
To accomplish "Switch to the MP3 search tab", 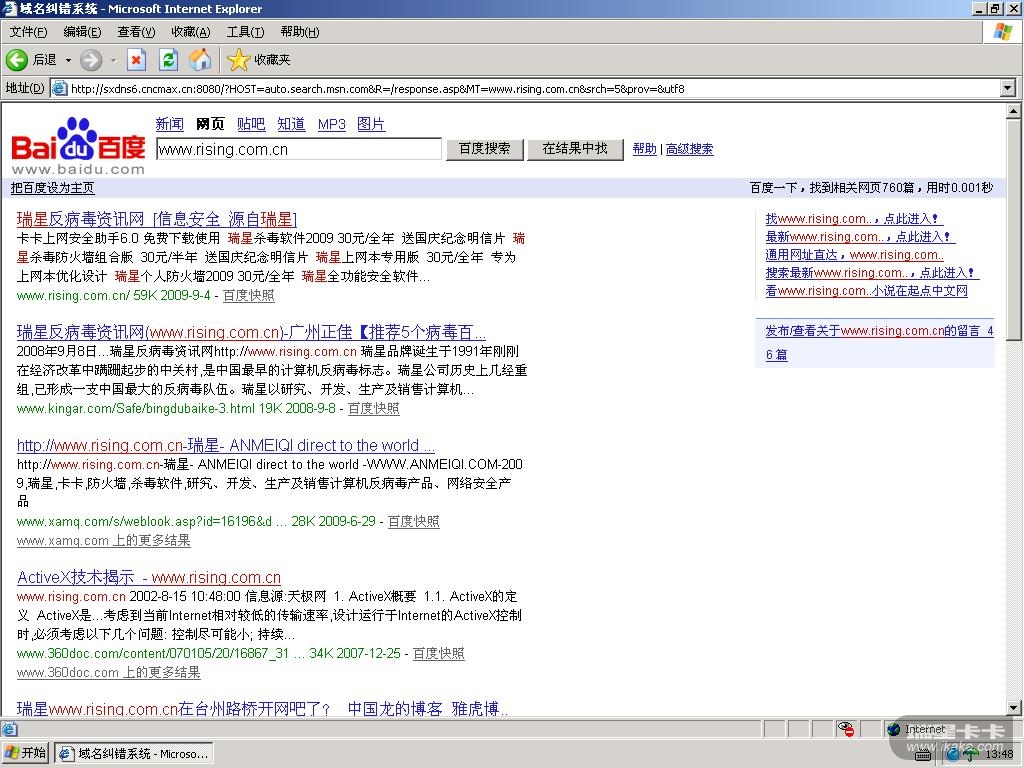I will [x=331, y=124].
